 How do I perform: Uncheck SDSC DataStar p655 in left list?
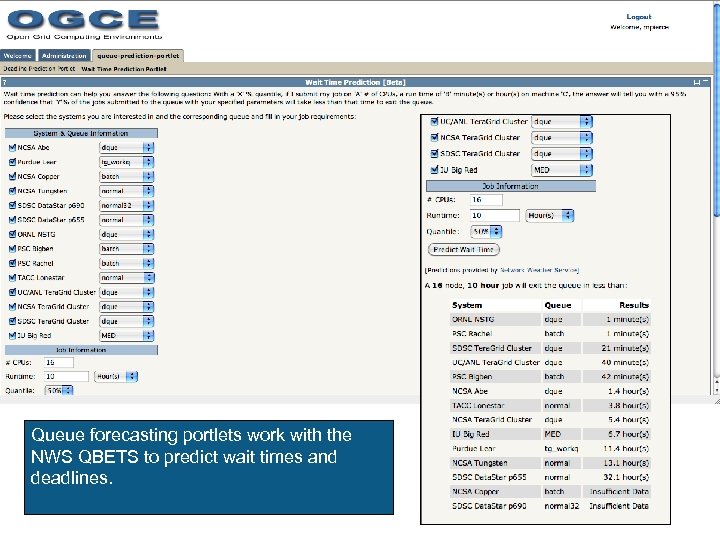(x=12, y=219)
